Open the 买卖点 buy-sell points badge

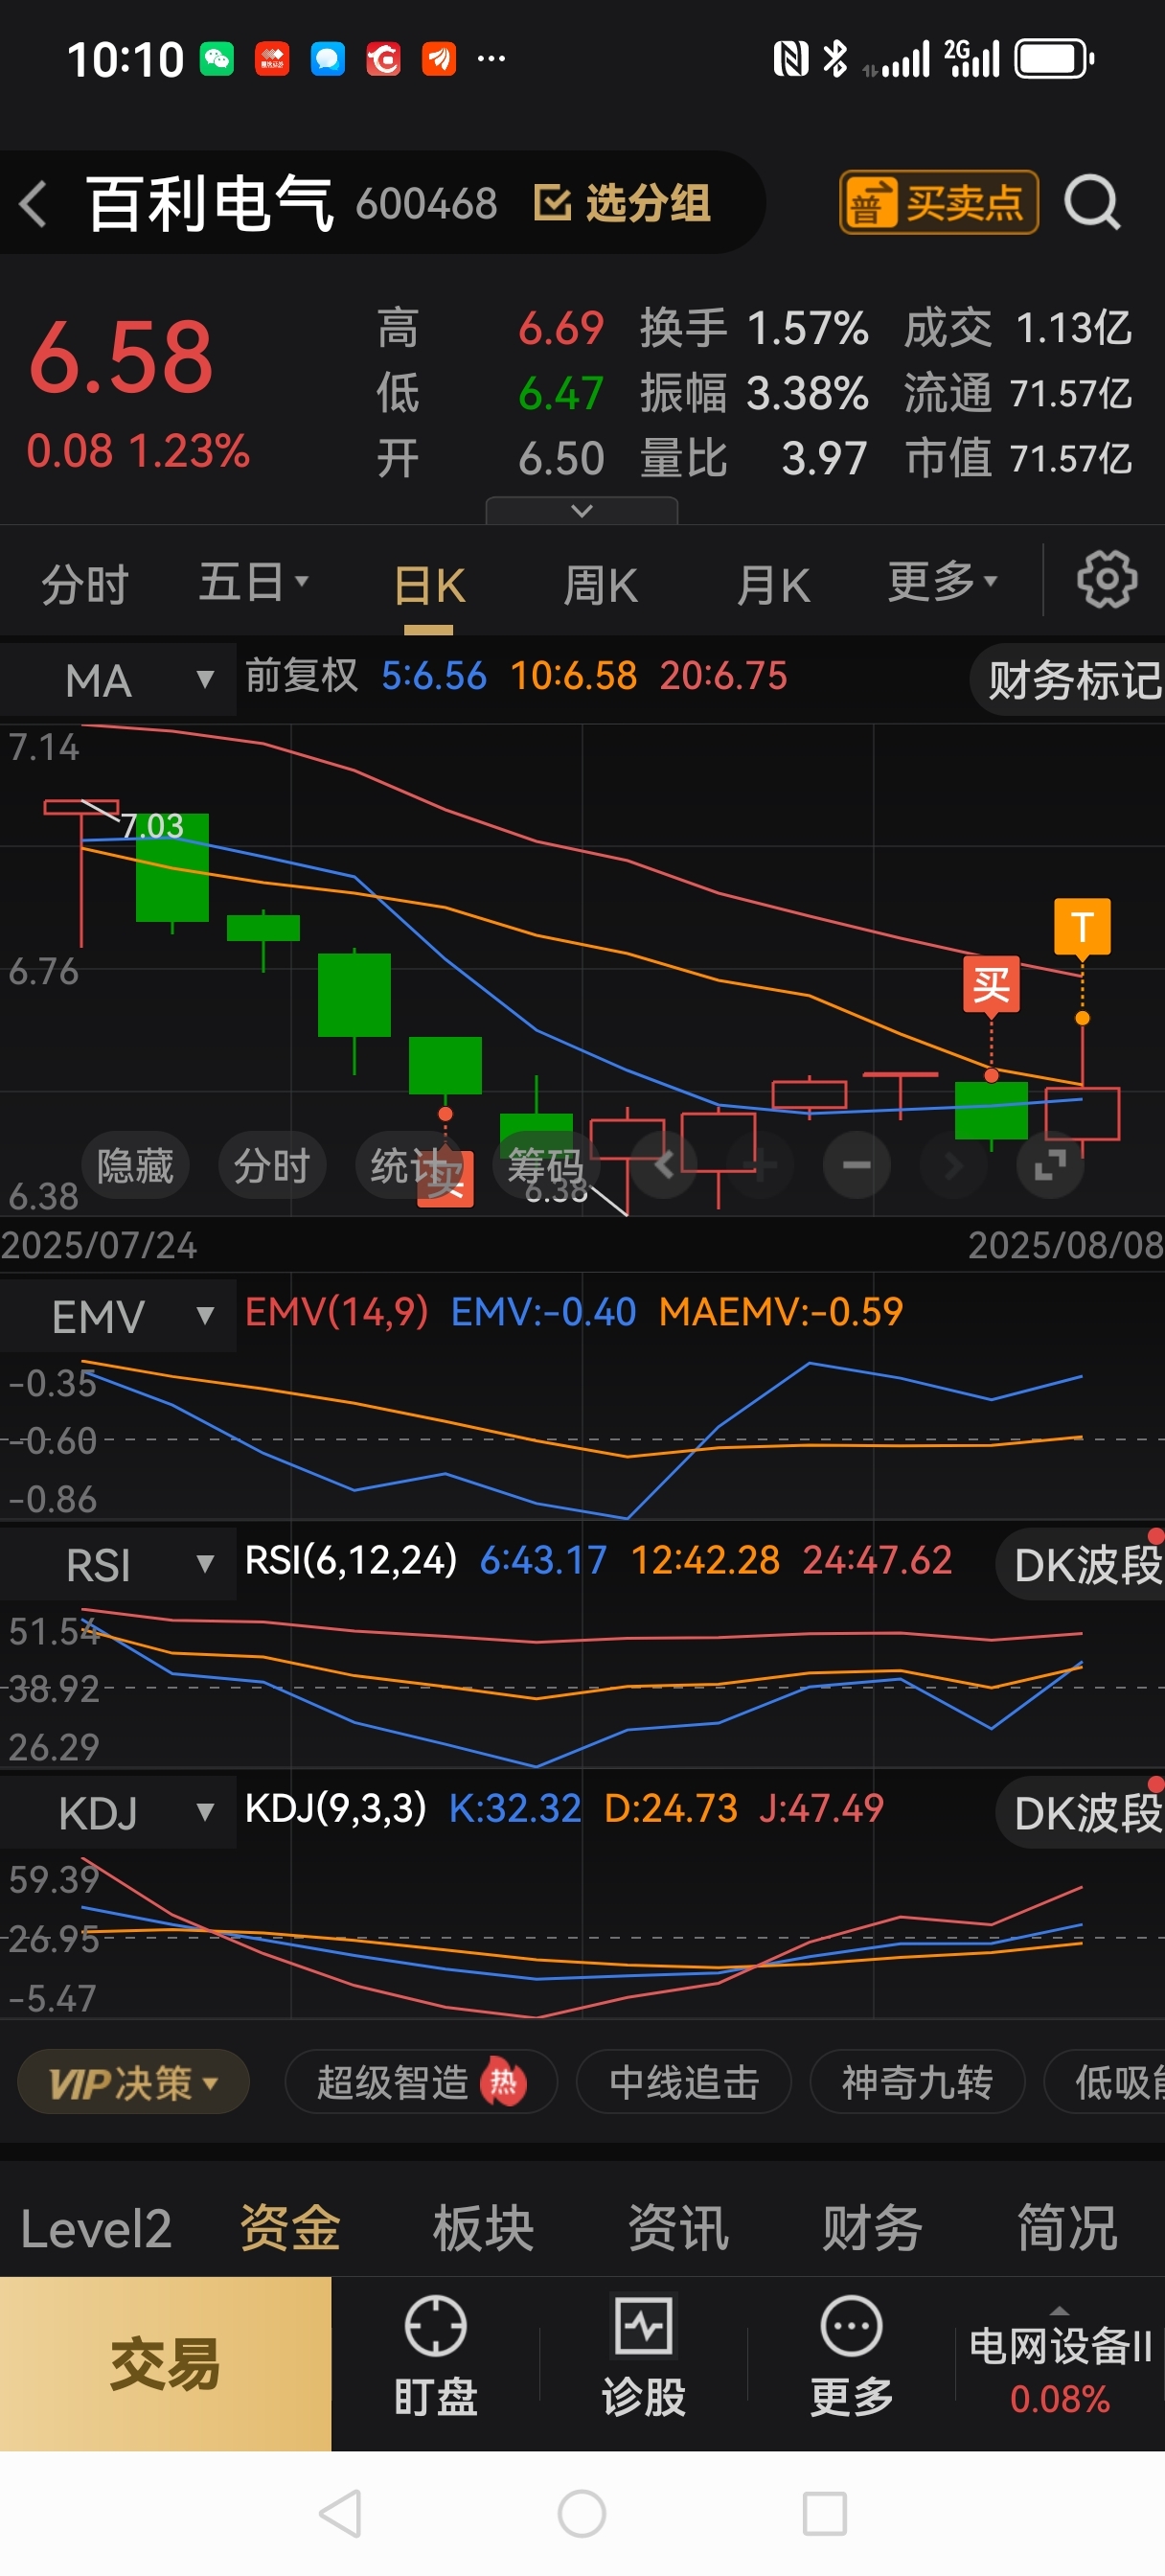coord(938,203)
